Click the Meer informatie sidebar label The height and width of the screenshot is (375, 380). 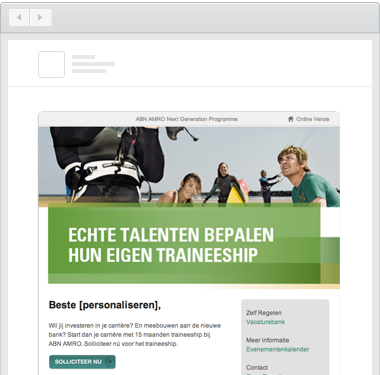[x=267, y=340]
